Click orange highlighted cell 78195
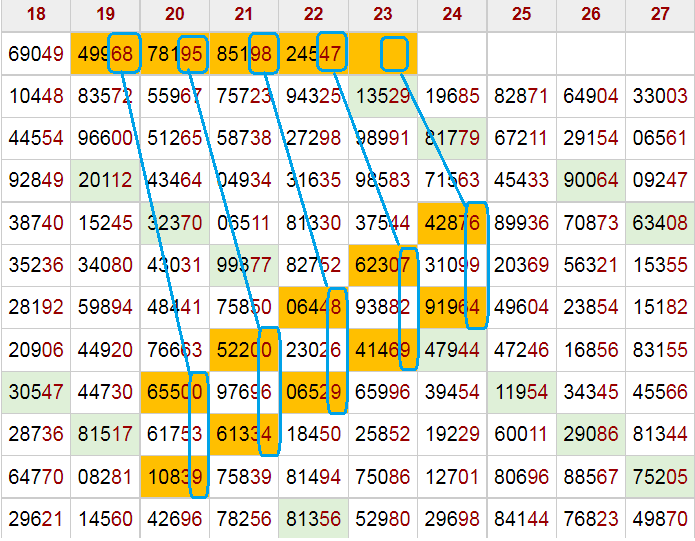 pos(174,53)
